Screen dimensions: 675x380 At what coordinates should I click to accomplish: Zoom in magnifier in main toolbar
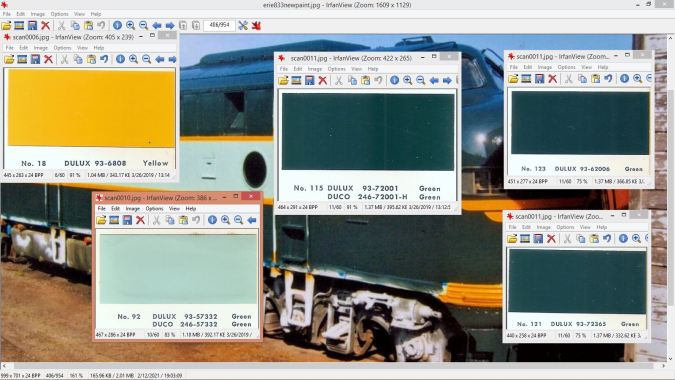tap(130, 25)
